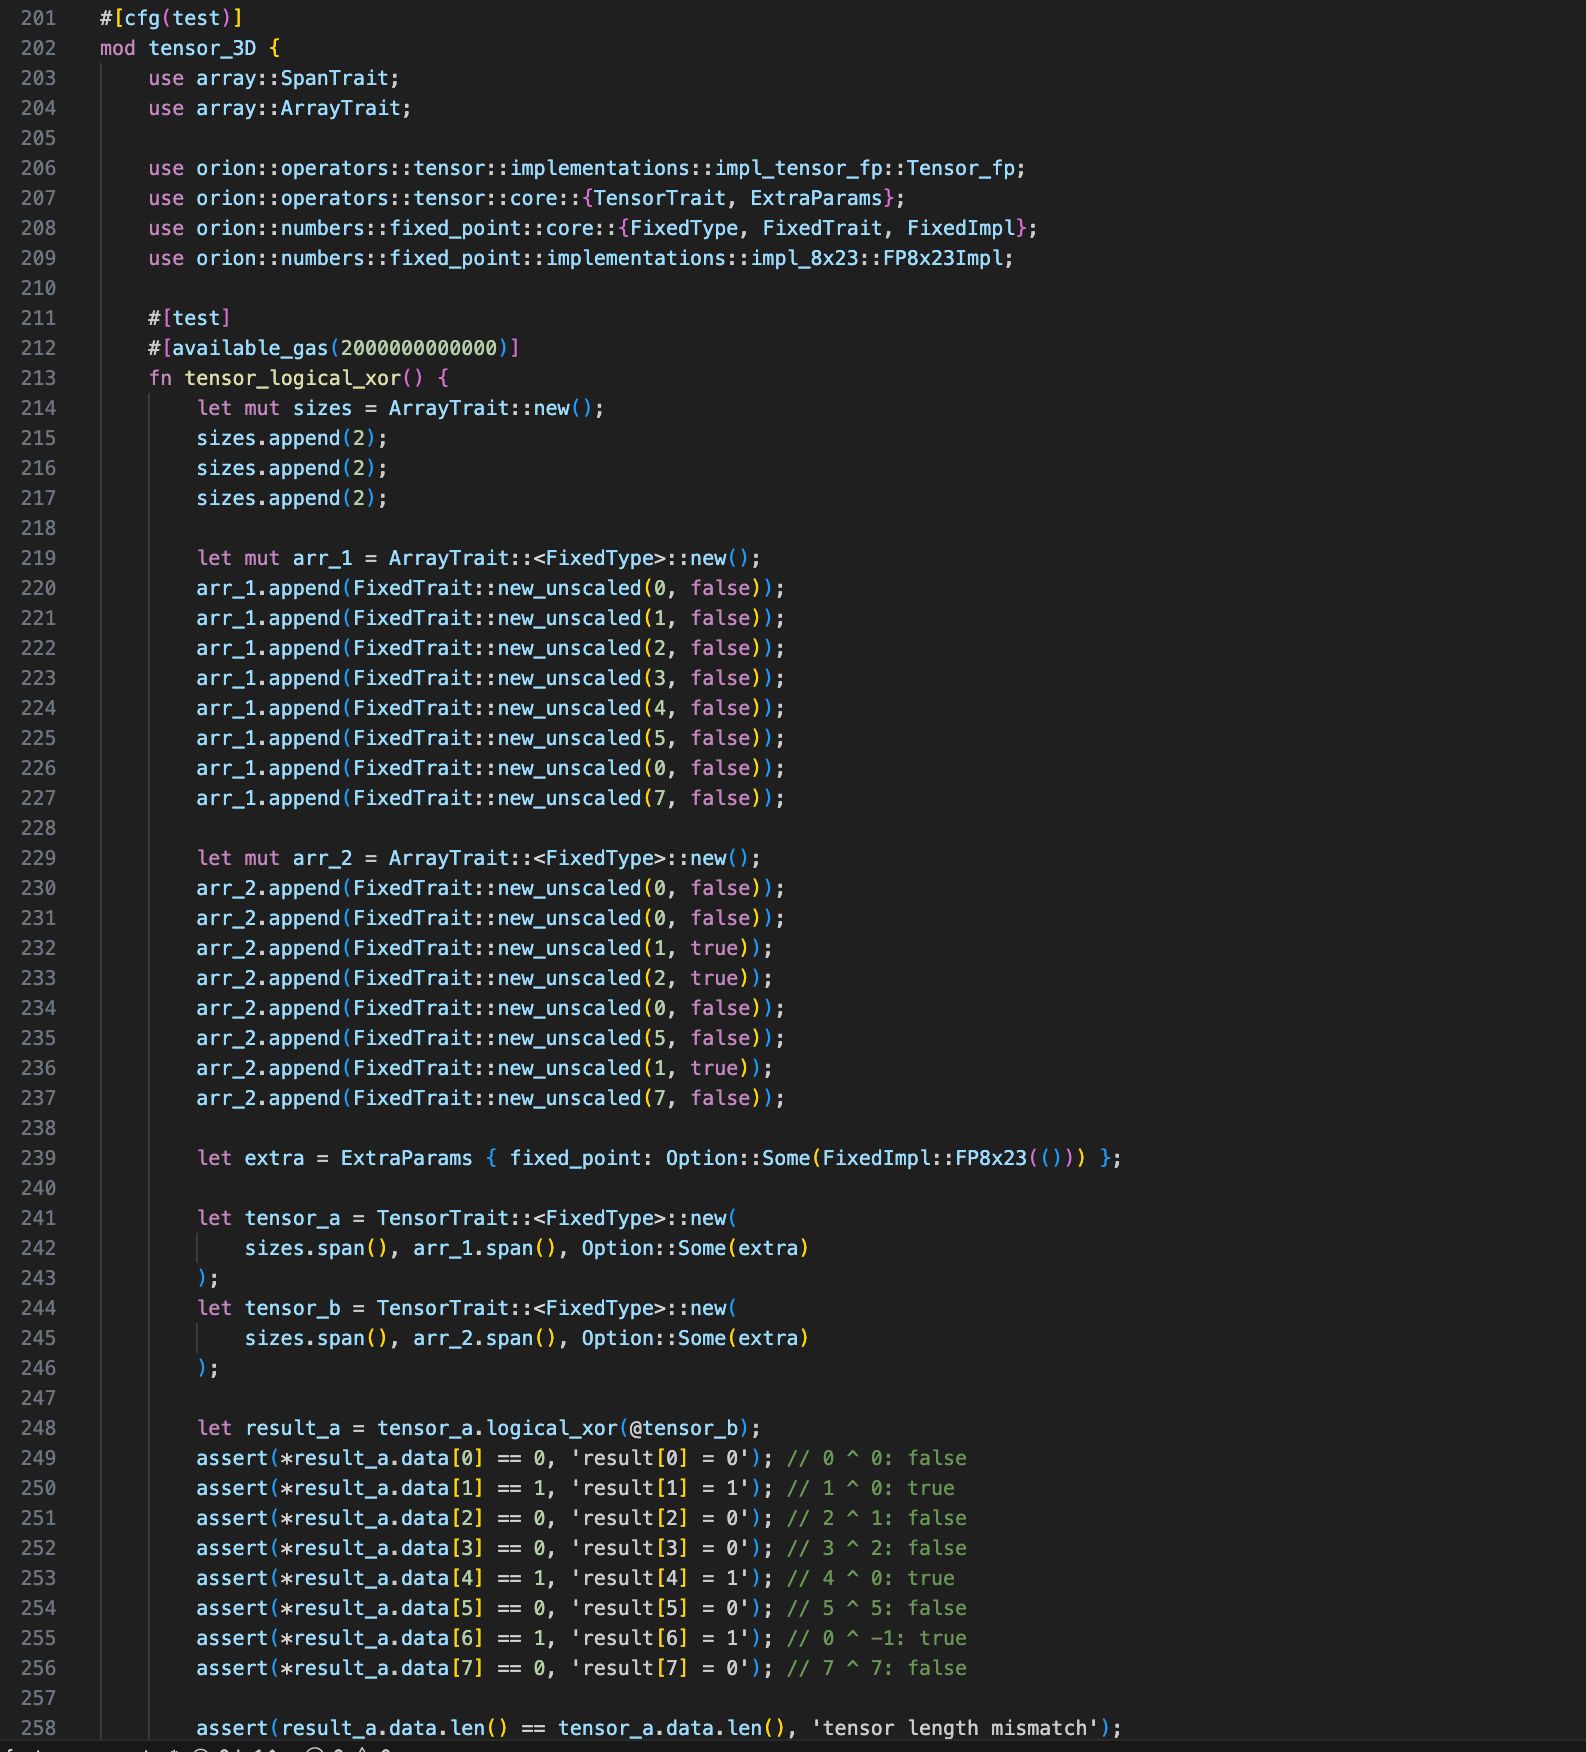This screenshot has width=1586, height=1752.
Task: Click 'arr_1.span()' on line 242
Action: click(485, 1248)
